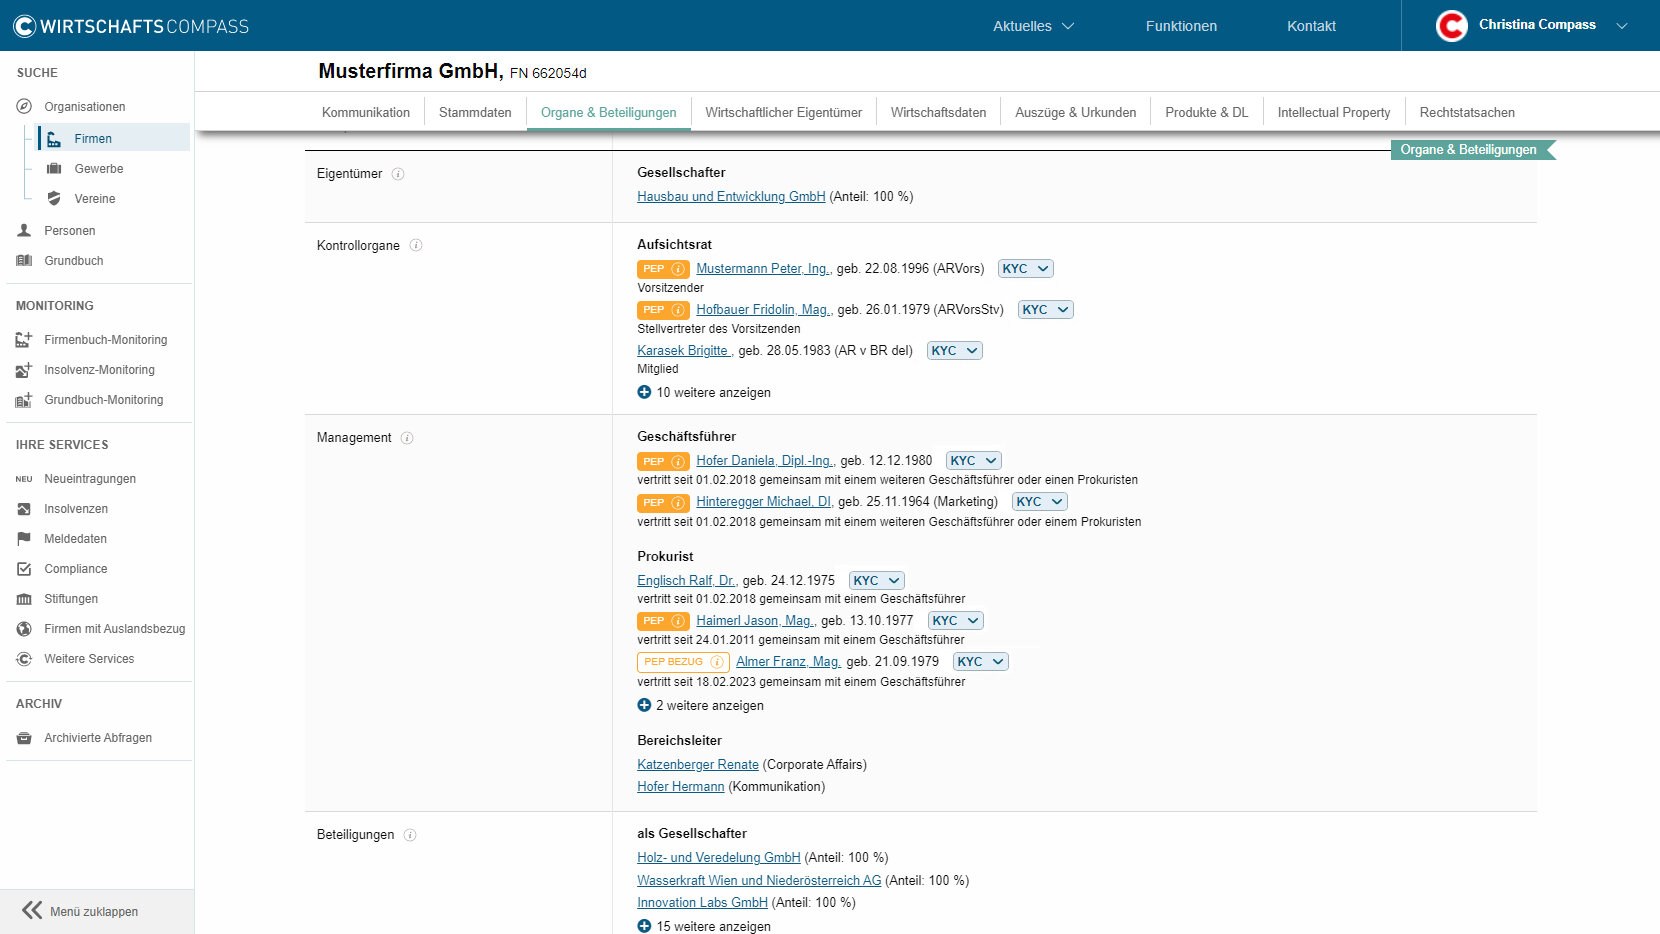Click the Organe & Beteiligungen section tag
The width and height of the screenshot is (1660, 934).
click(x=1472, y=150)
